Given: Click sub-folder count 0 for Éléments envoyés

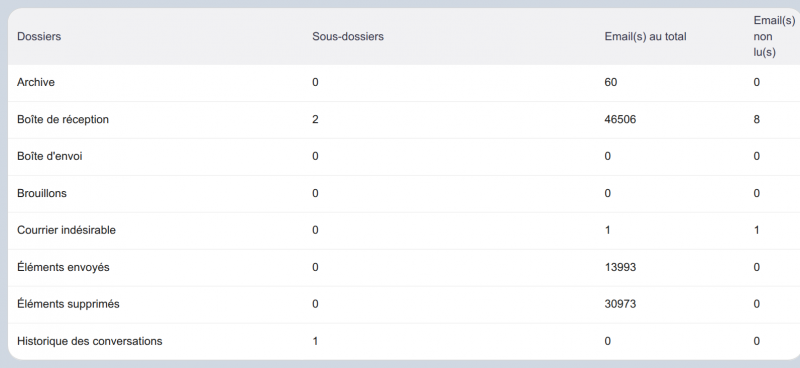Looking at the screenshot, I should [315, 267].
